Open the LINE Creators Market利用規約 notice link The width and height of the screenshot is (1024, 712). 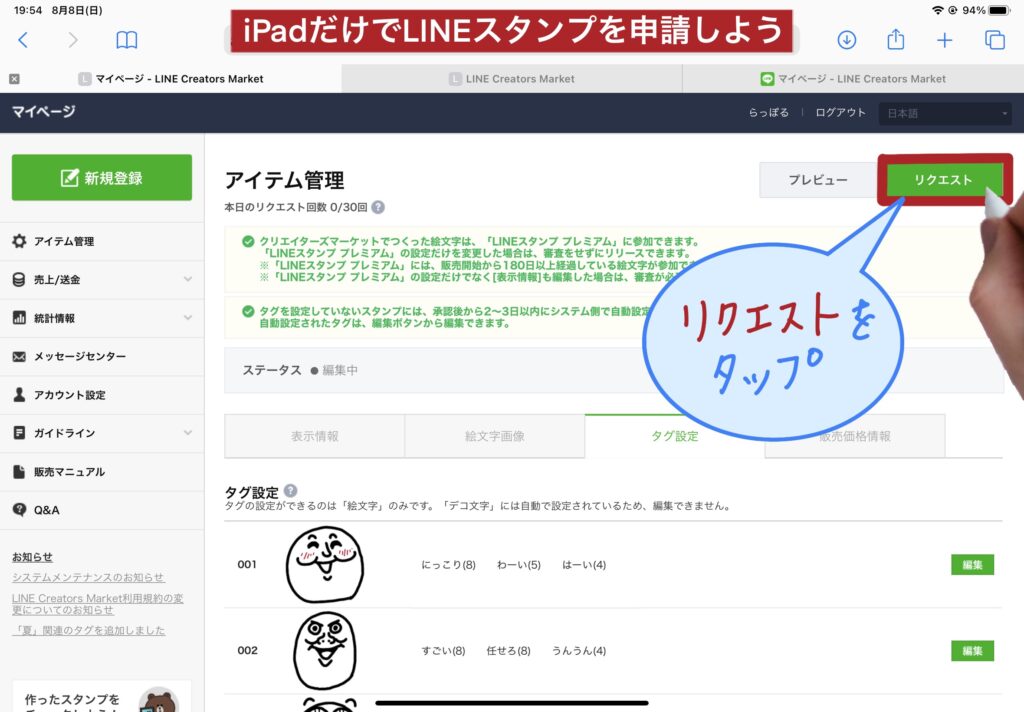click(97, 604)
